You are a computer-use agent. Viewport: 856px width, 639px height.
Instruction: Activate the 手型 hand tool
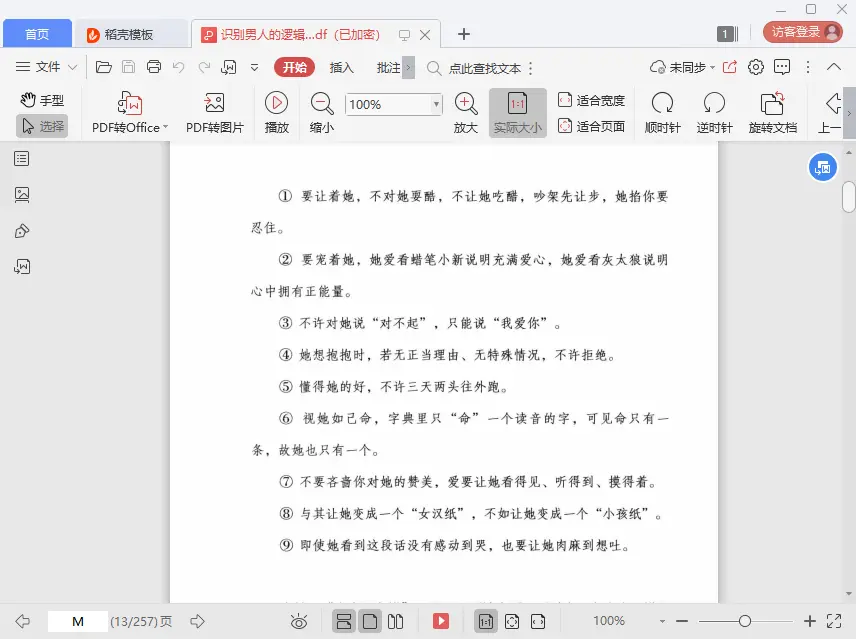(43, 100)
